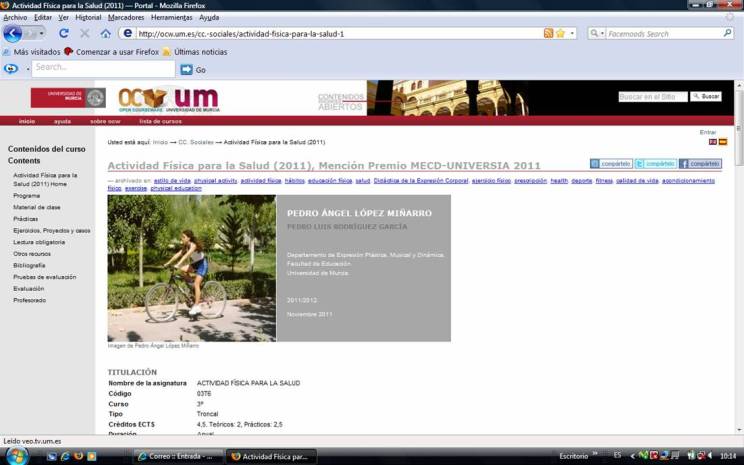
Task: Open the Windows Start button
Action: tap(17, 455)
